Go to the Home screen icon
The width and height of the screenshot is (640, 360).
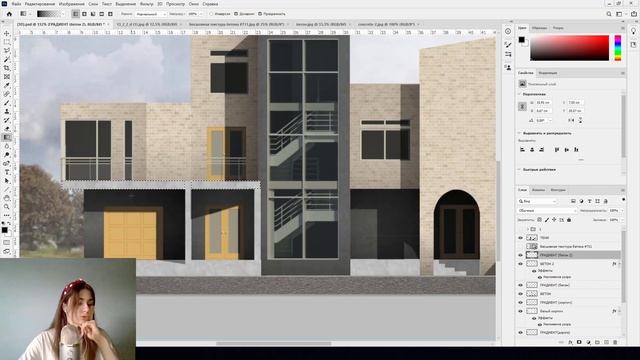[x=9, y=14]
